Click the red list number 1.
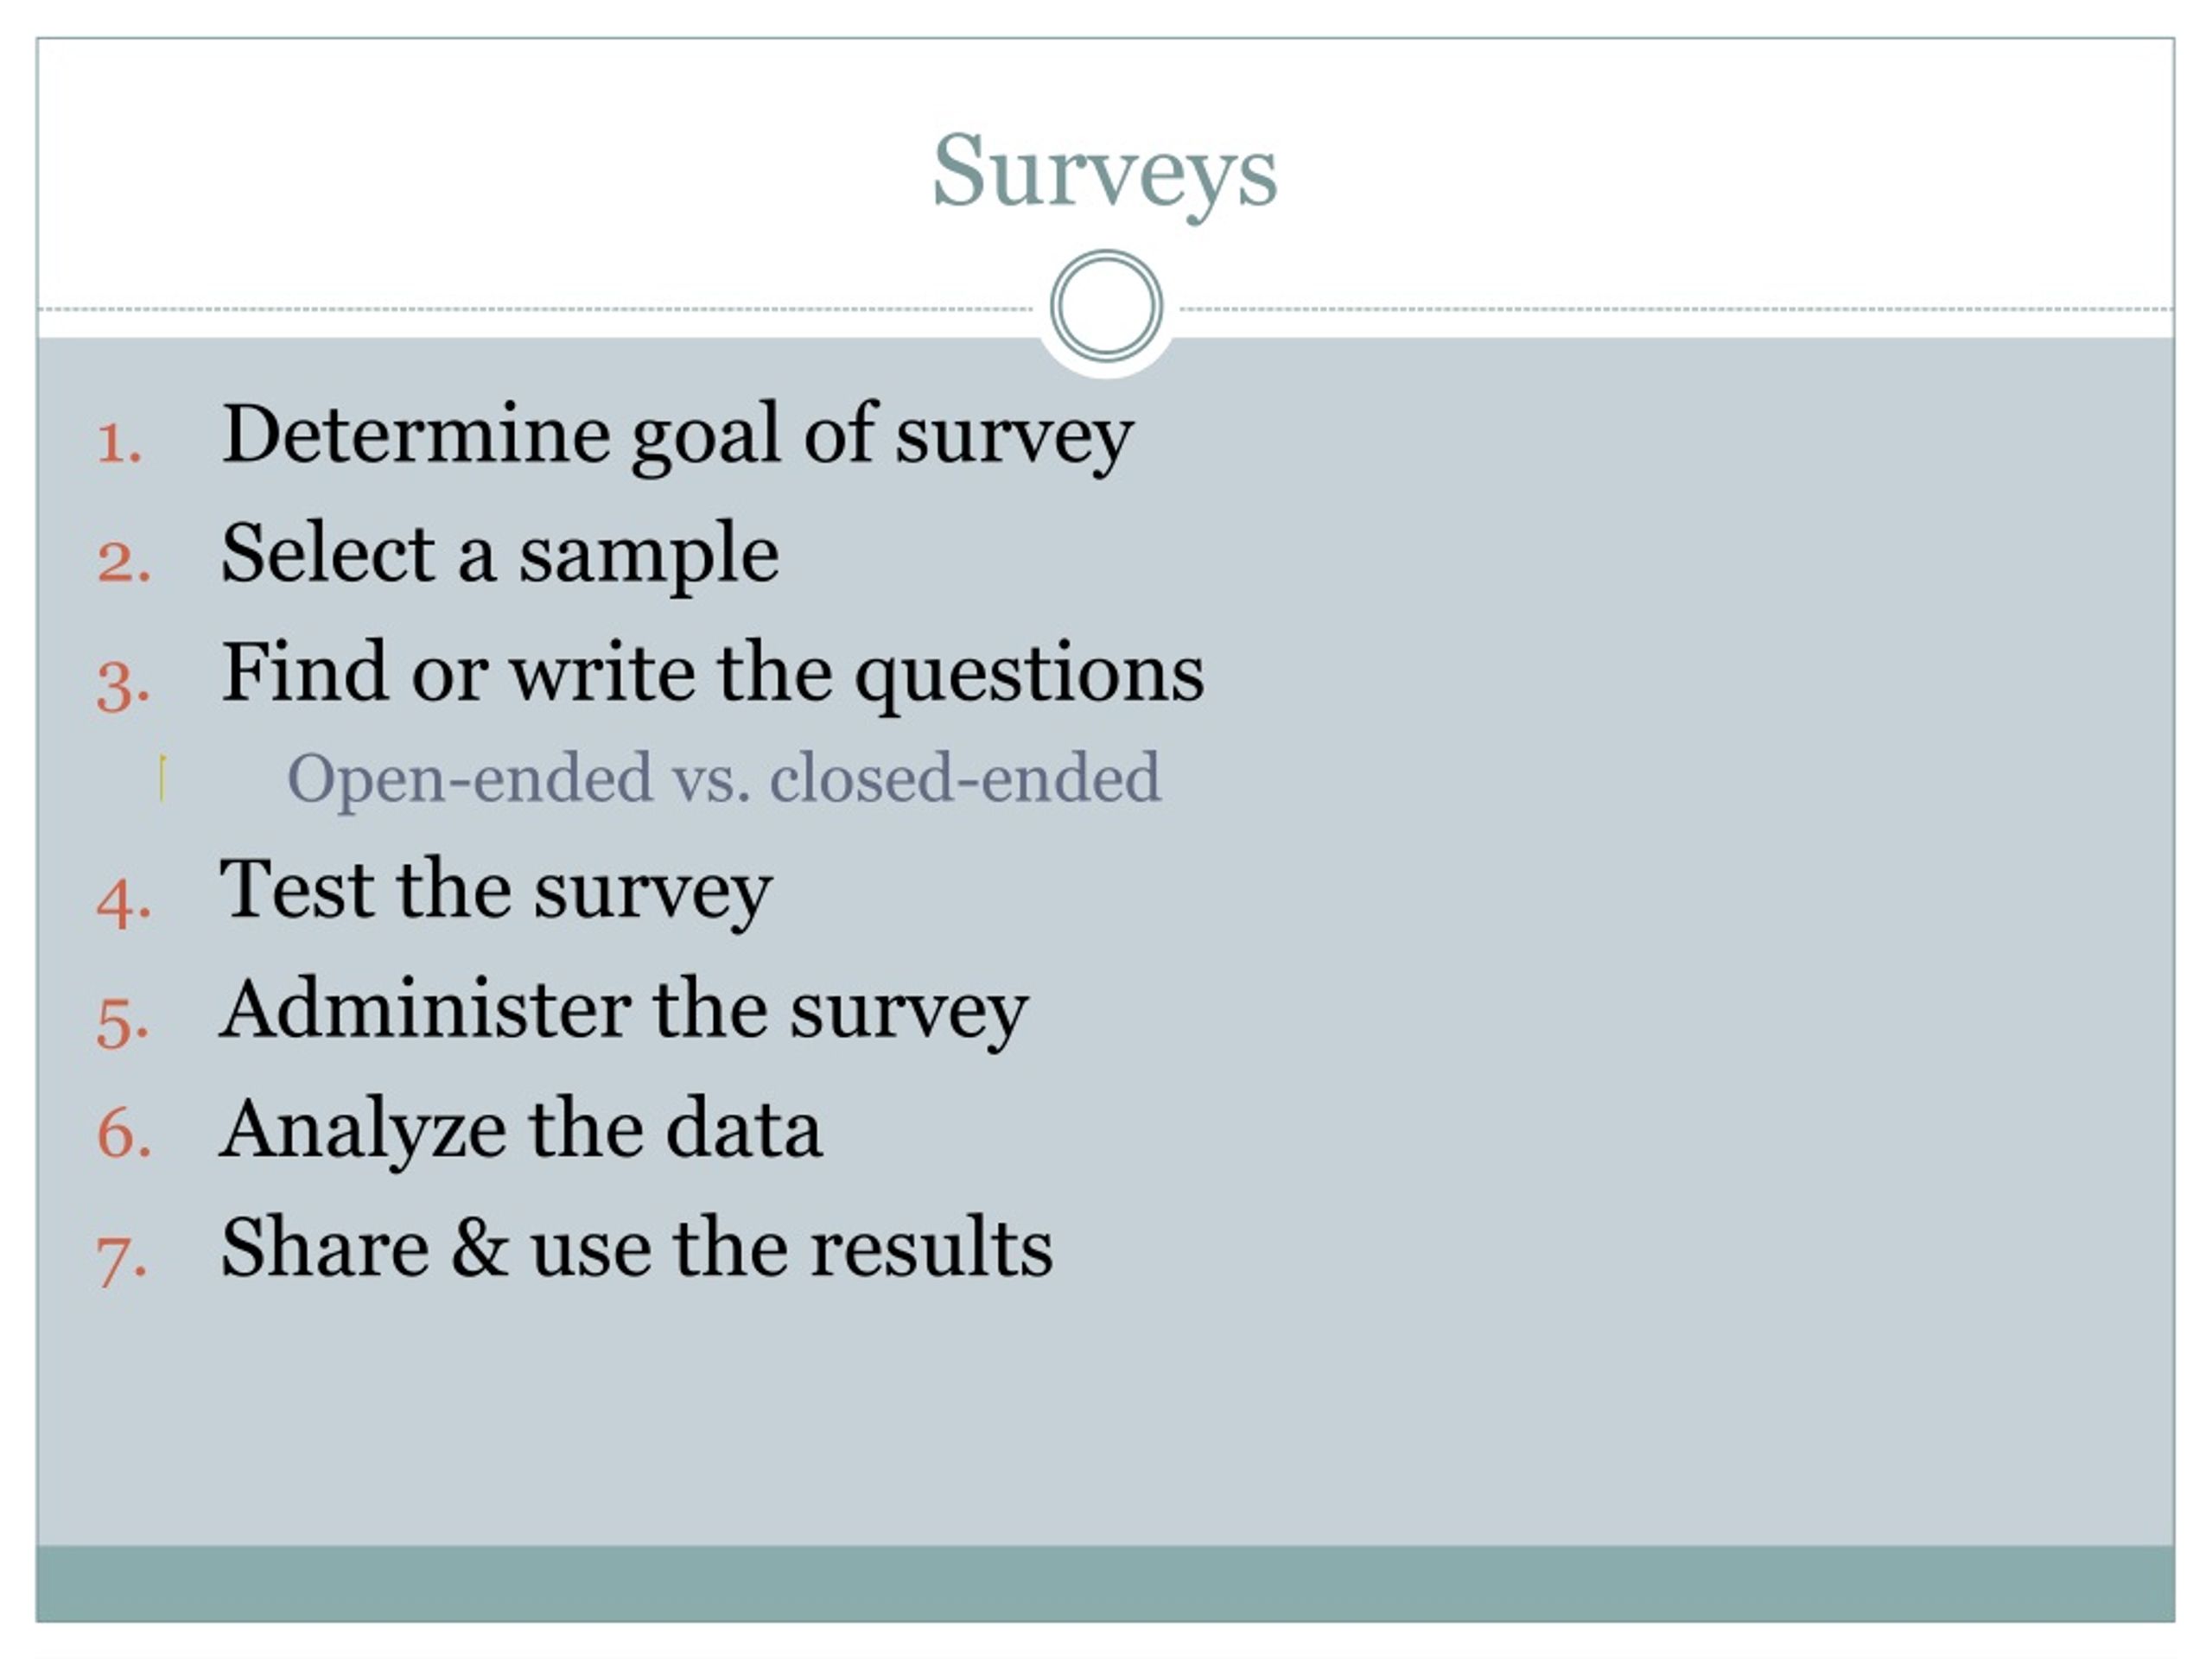2212x1659 pixels. click(x=120, y=443)
